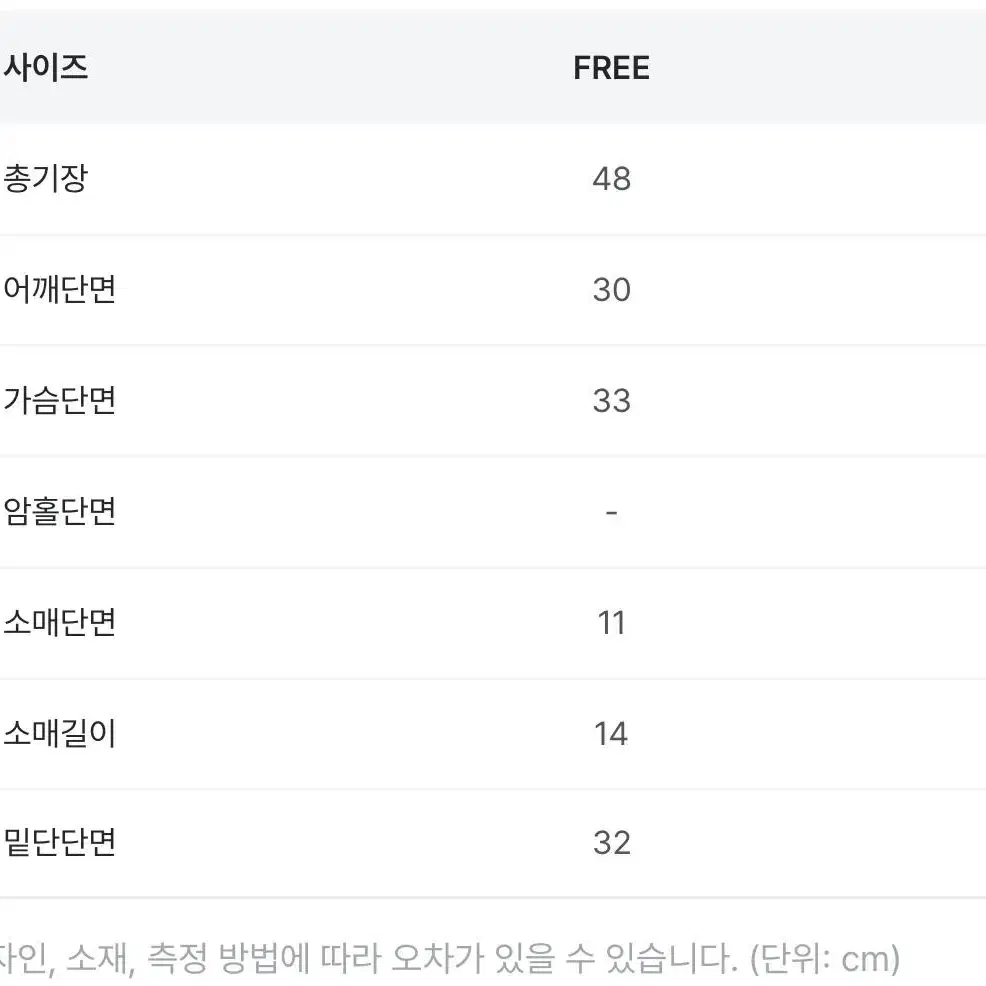Click the 소매단면 row label

(60, 623)
